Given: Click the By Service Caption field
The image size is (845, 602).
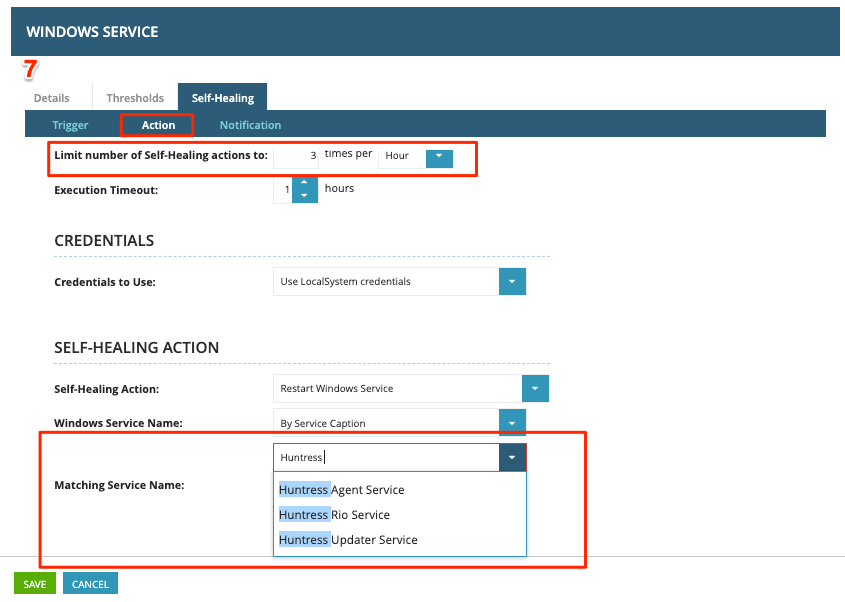Looking at the screenshot, I should pyautogui.click(x=386, y=423).
